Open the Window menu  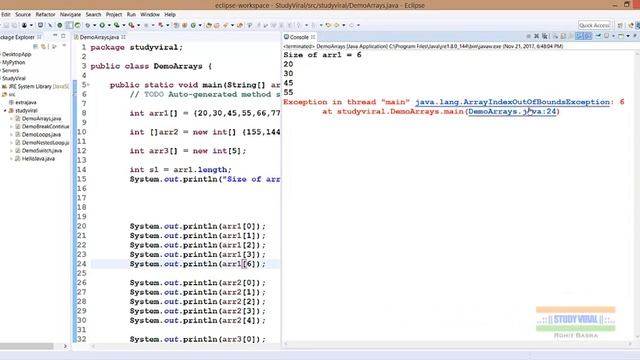tap(150, 14)
